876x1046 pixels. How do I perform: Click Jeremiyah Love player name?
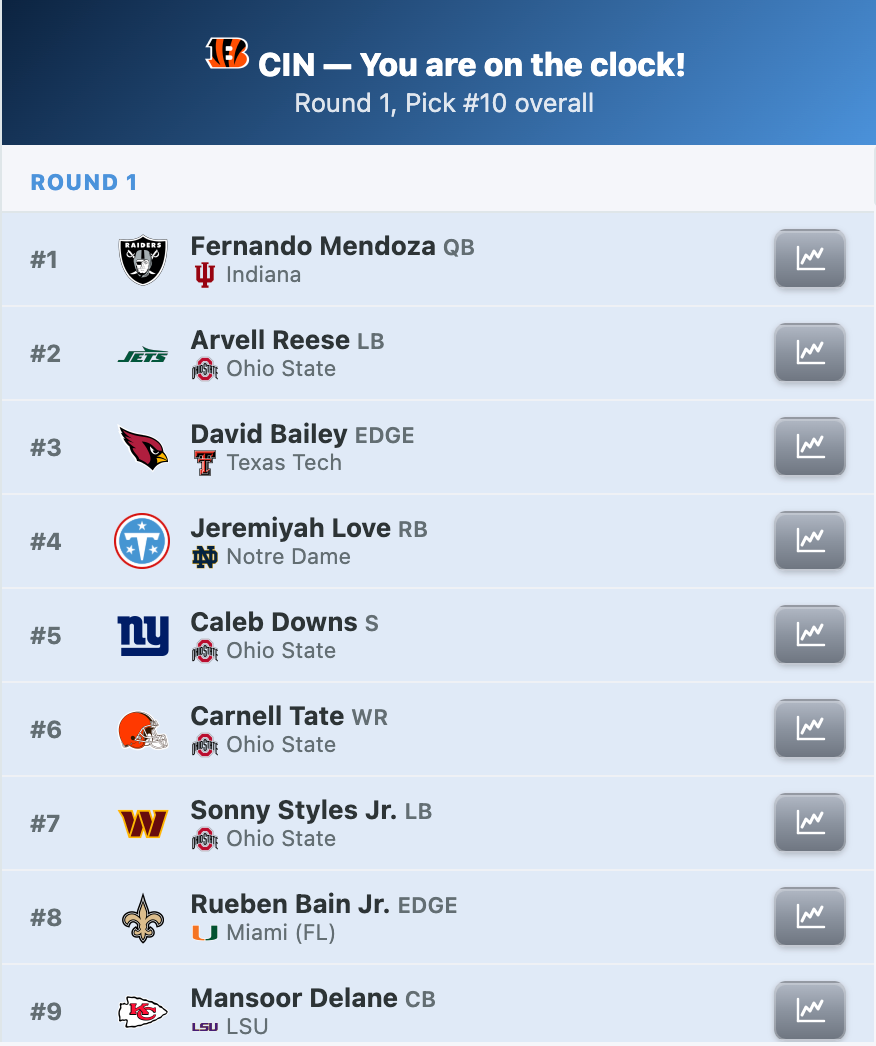click(x=291, y=528)
